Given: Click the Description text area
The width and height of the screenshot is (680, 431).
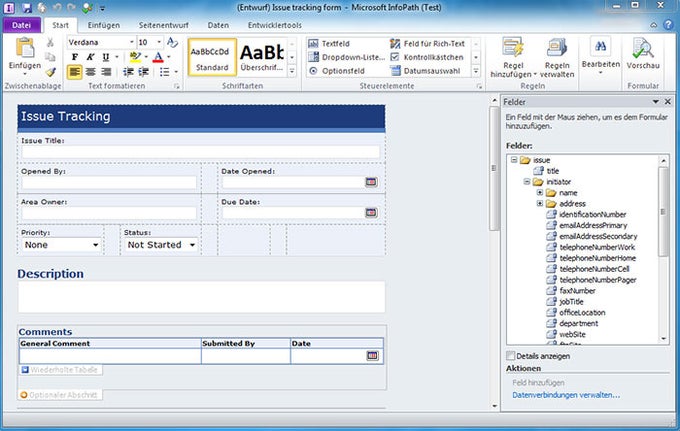Looking at the screenshot, I should [202, 297].
